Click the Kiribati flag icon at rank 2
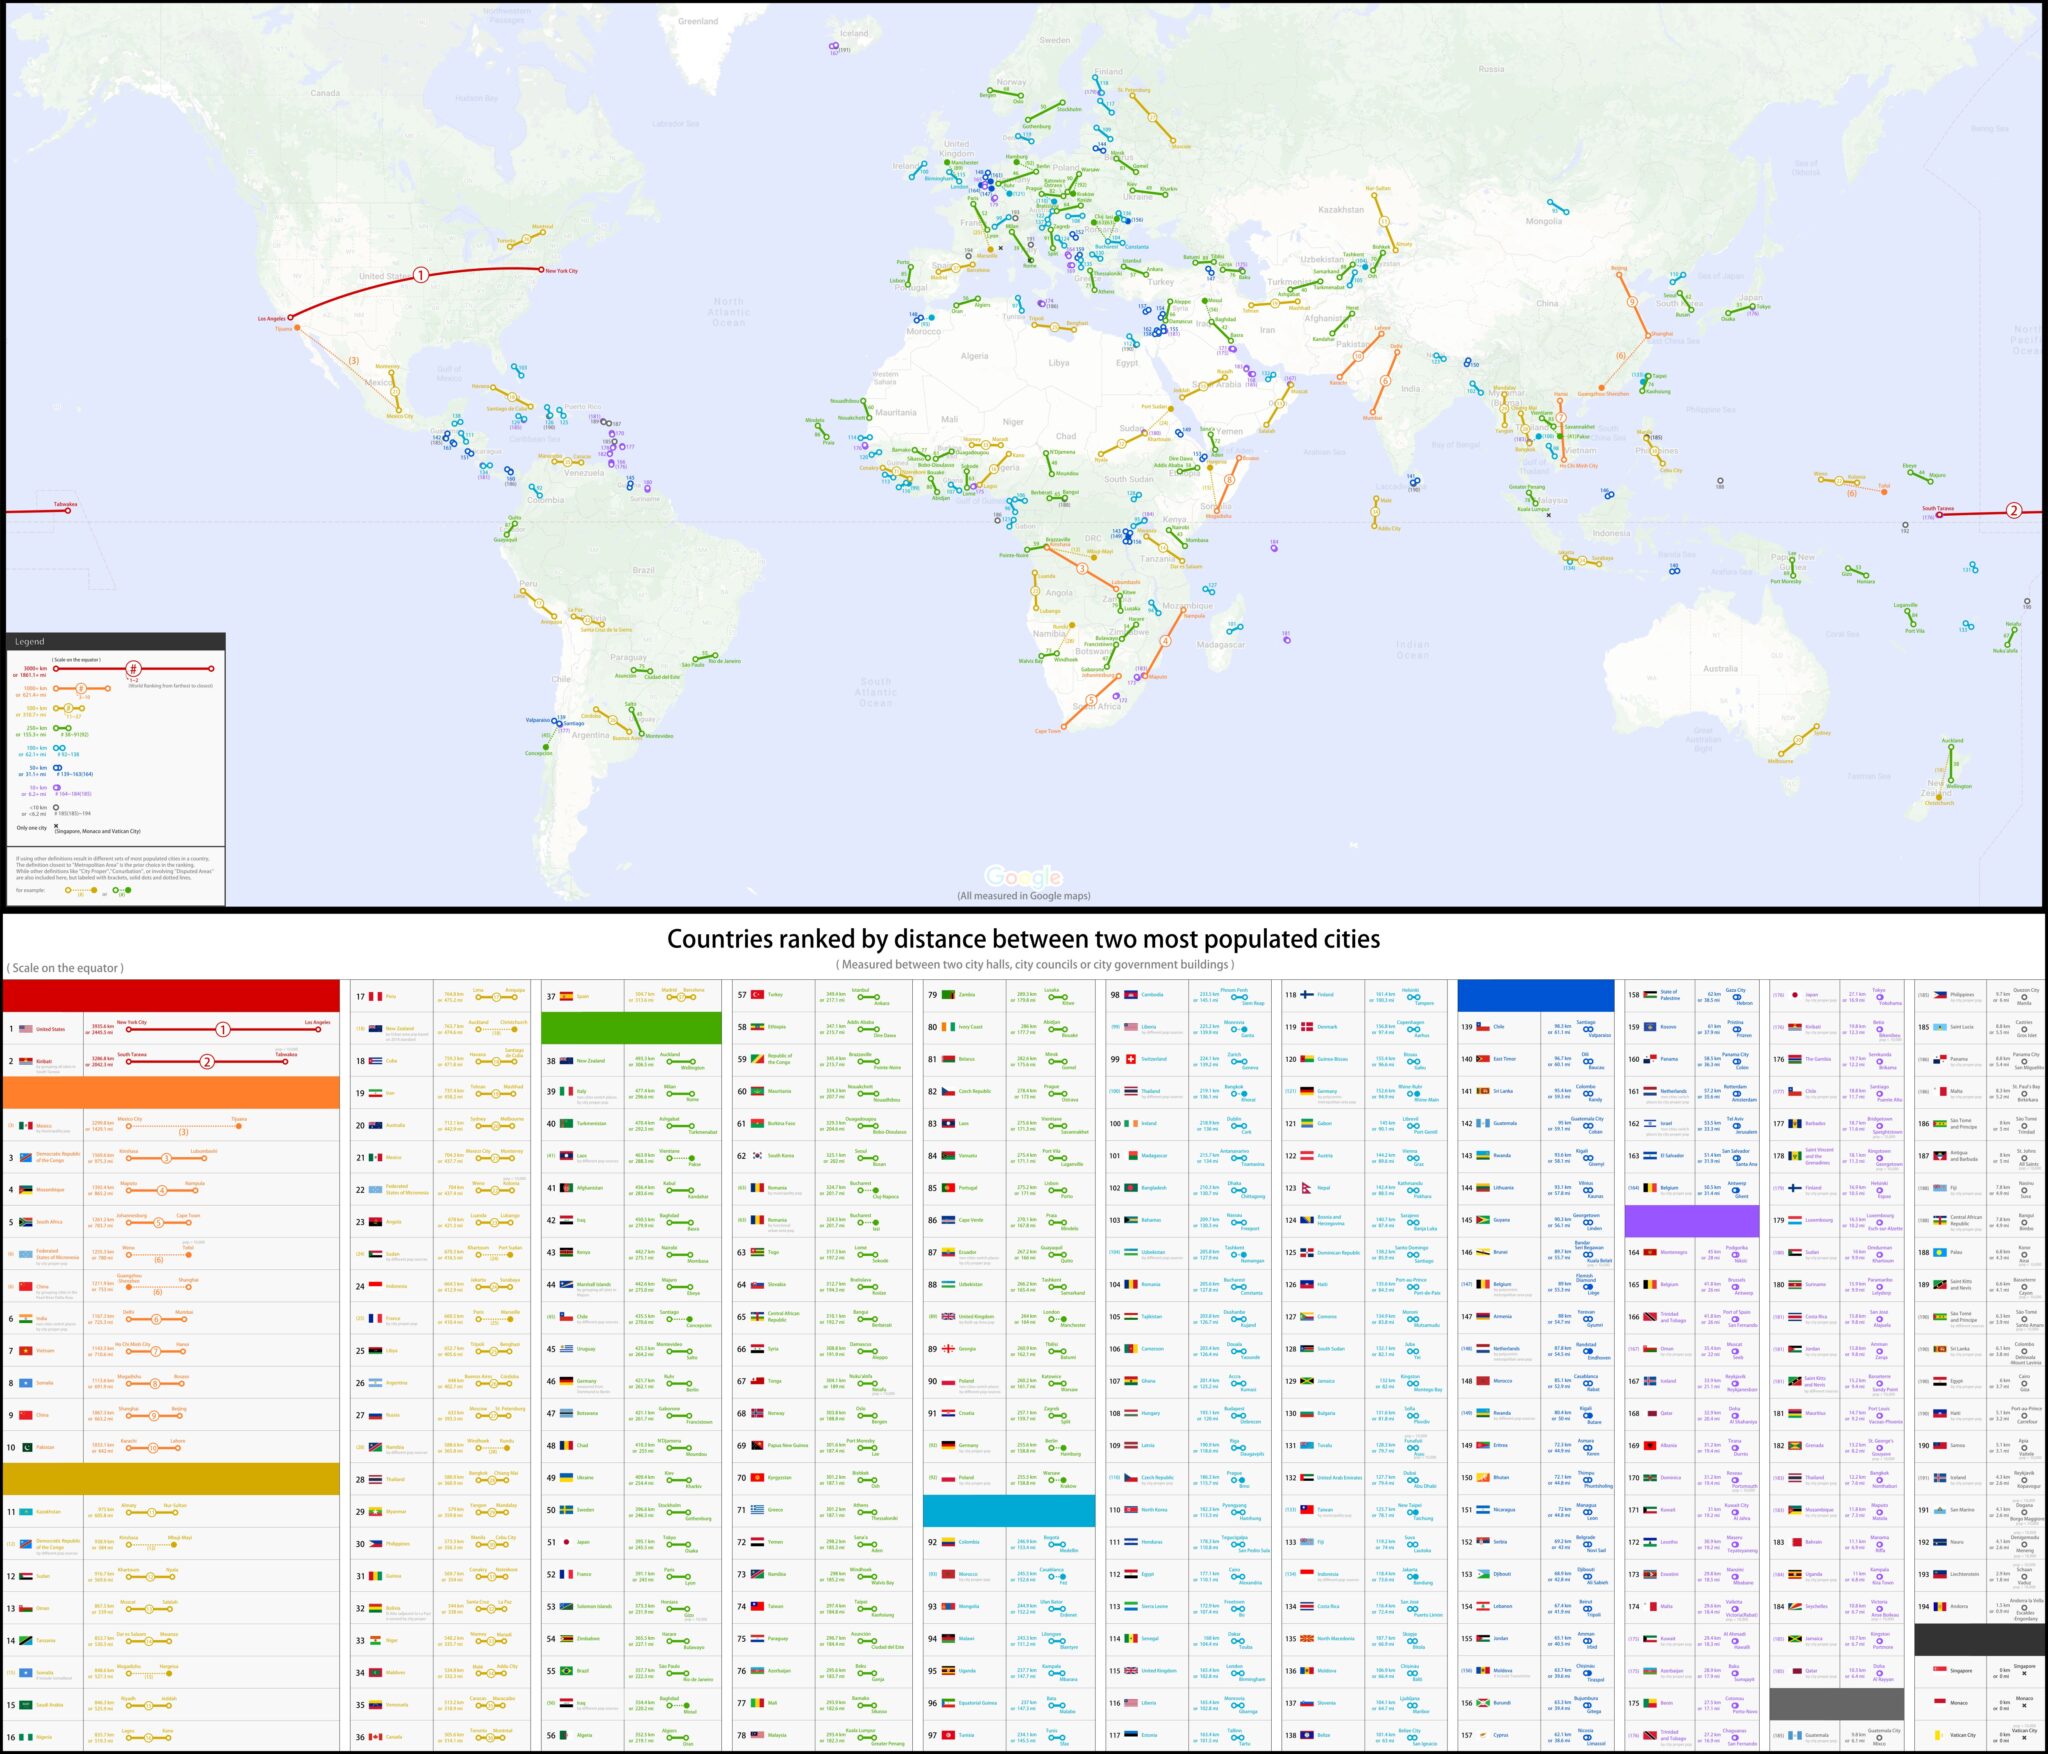 25,1062
